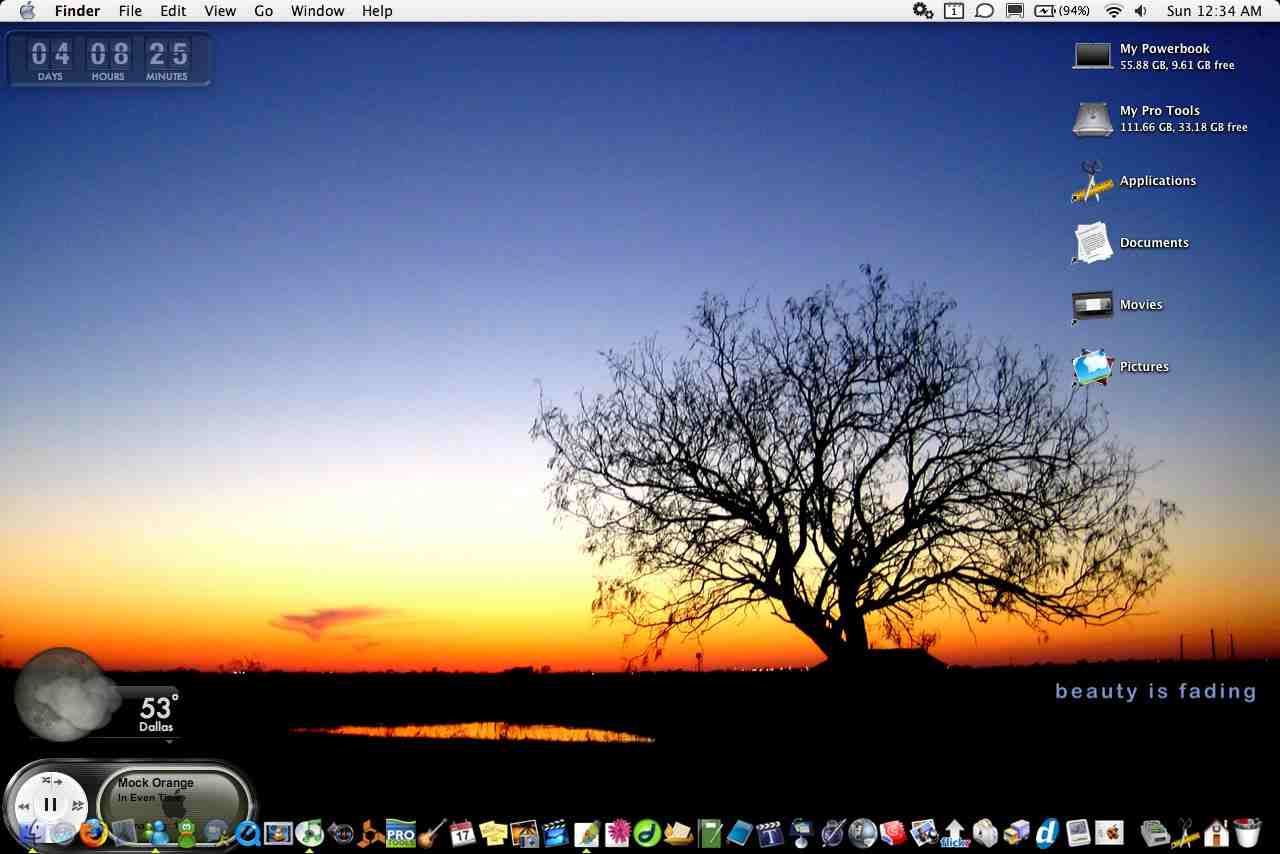Click the countdown timer days display
Viewport: 1280px width, 854px height.
point(49,58)
